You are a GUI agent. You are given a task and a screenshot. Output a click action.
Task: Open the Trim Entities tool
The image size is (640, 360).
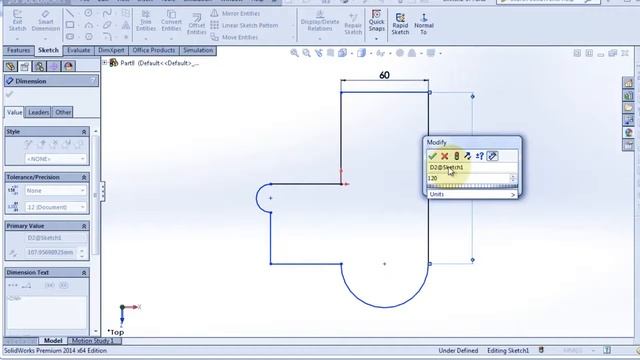146,21
